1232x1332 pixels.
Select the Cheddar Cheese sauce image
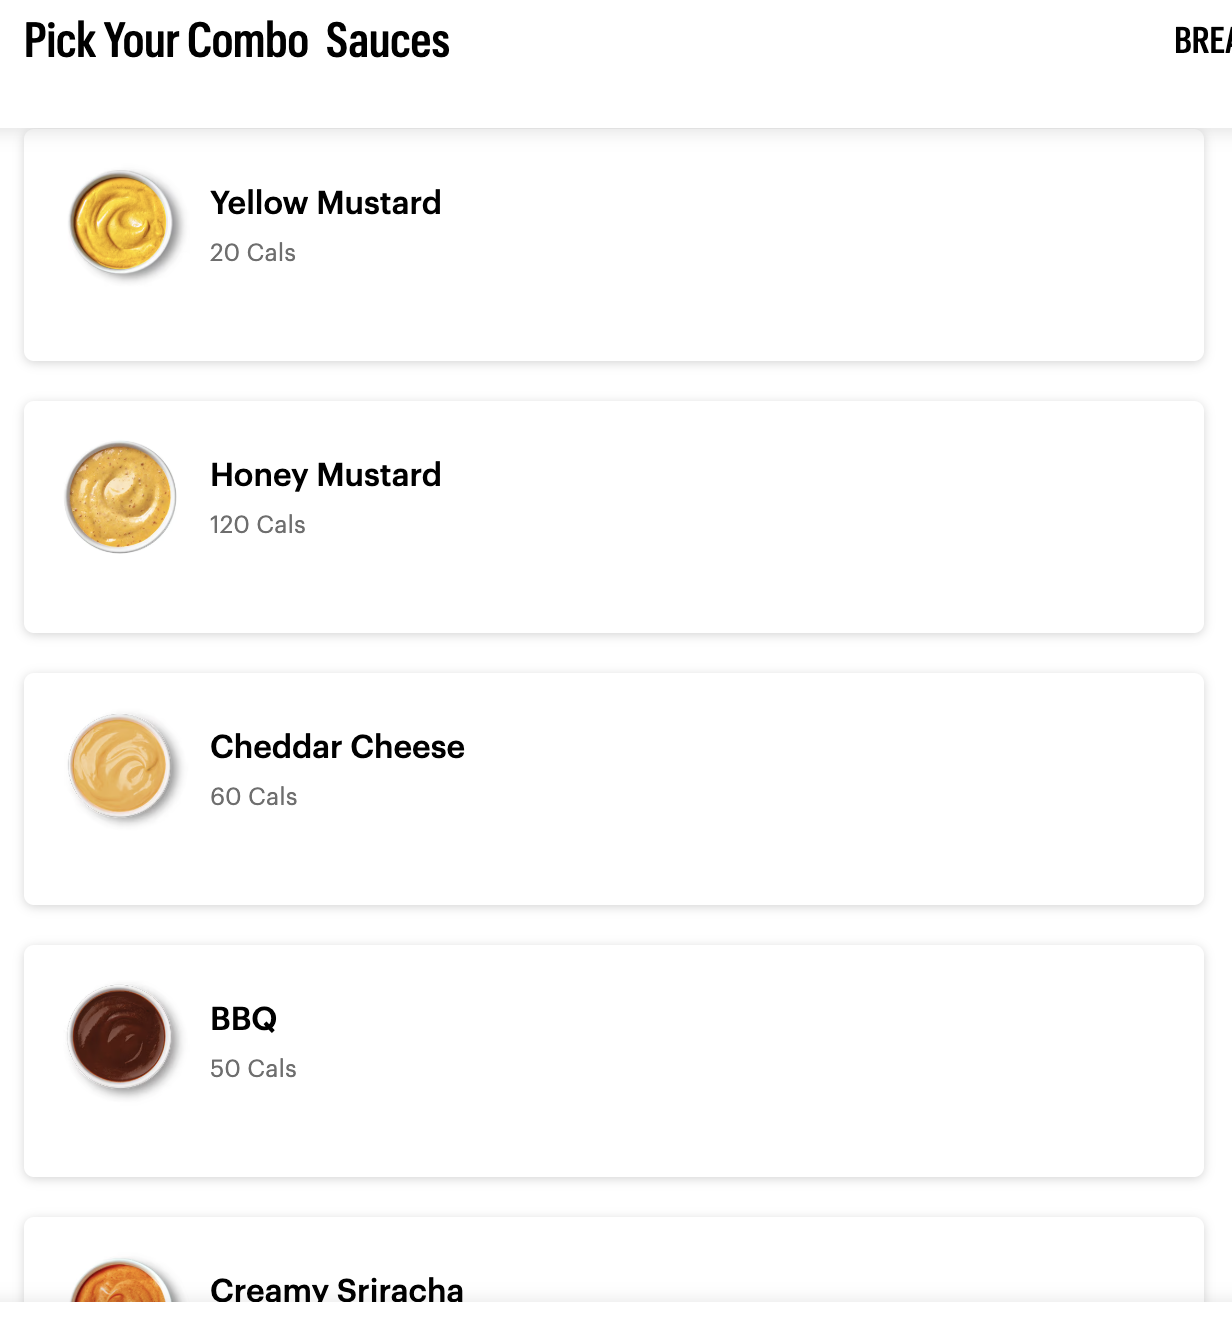coord(121,768)
